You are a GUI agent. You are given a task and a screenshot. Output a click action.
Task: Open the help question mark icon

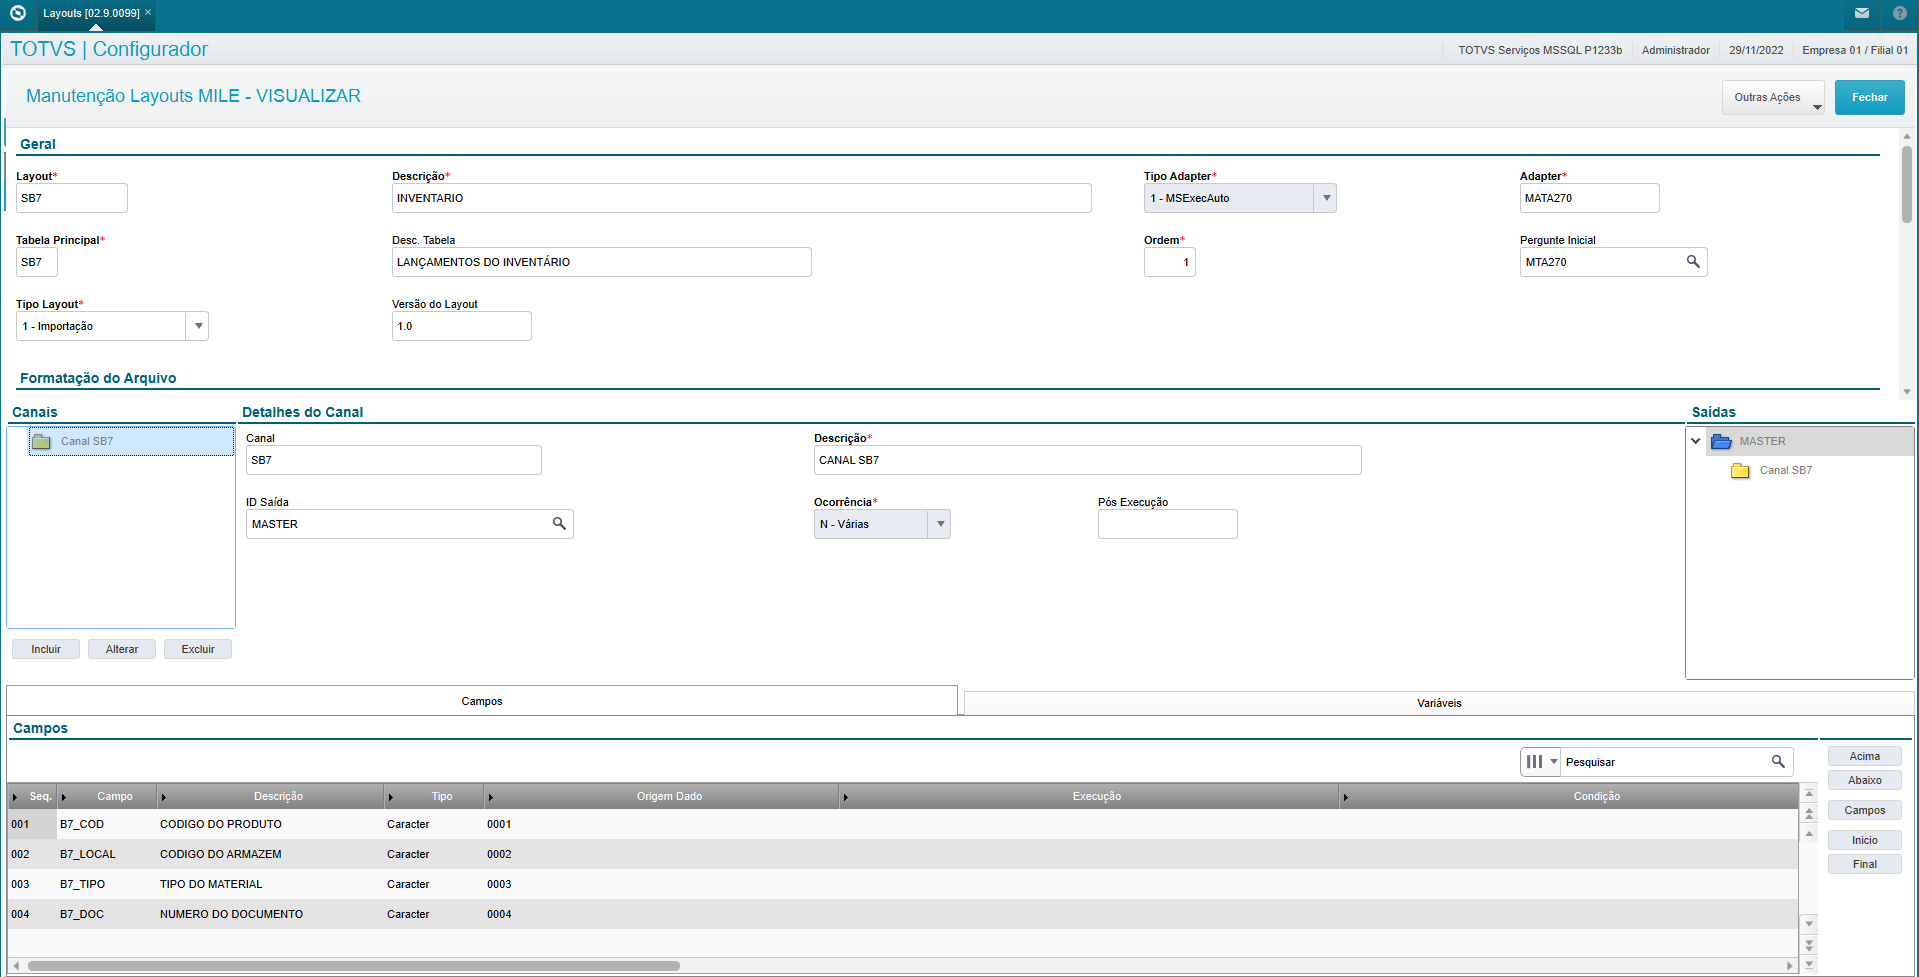click(1900, 13)
